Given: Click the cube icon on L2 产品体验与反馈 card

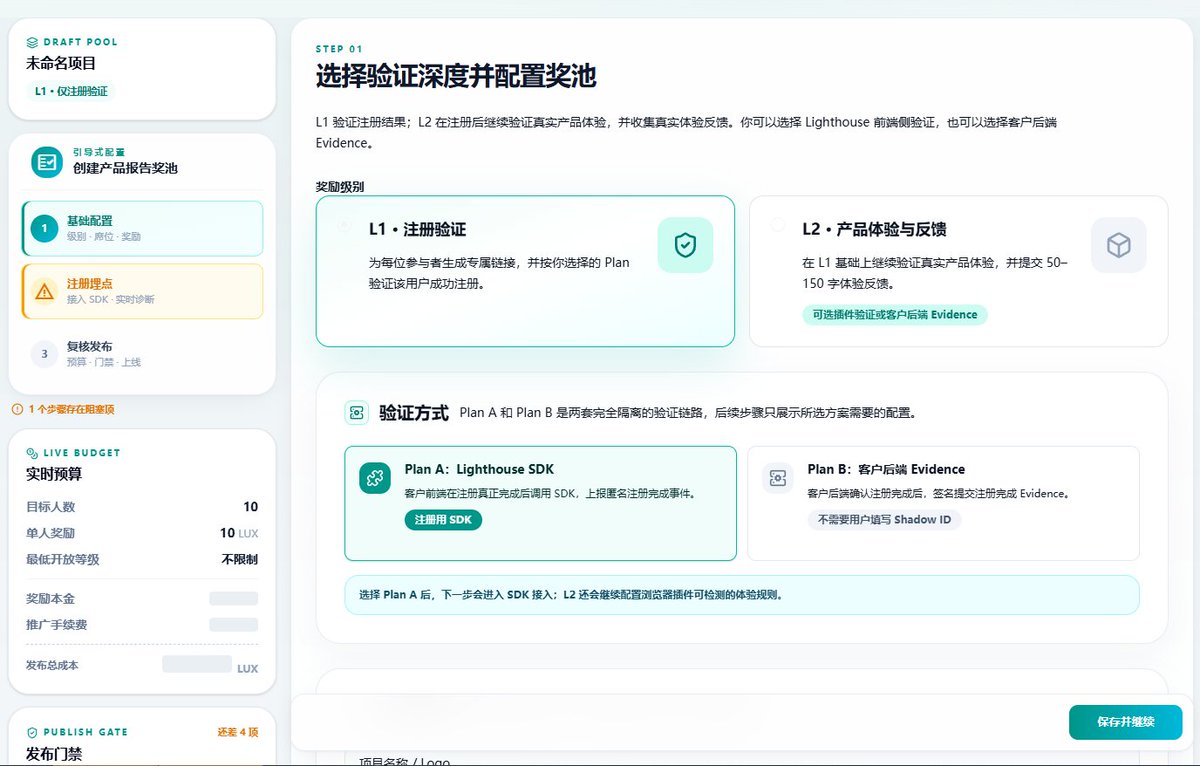Looking at the screenshot, I should [1119, 245].
